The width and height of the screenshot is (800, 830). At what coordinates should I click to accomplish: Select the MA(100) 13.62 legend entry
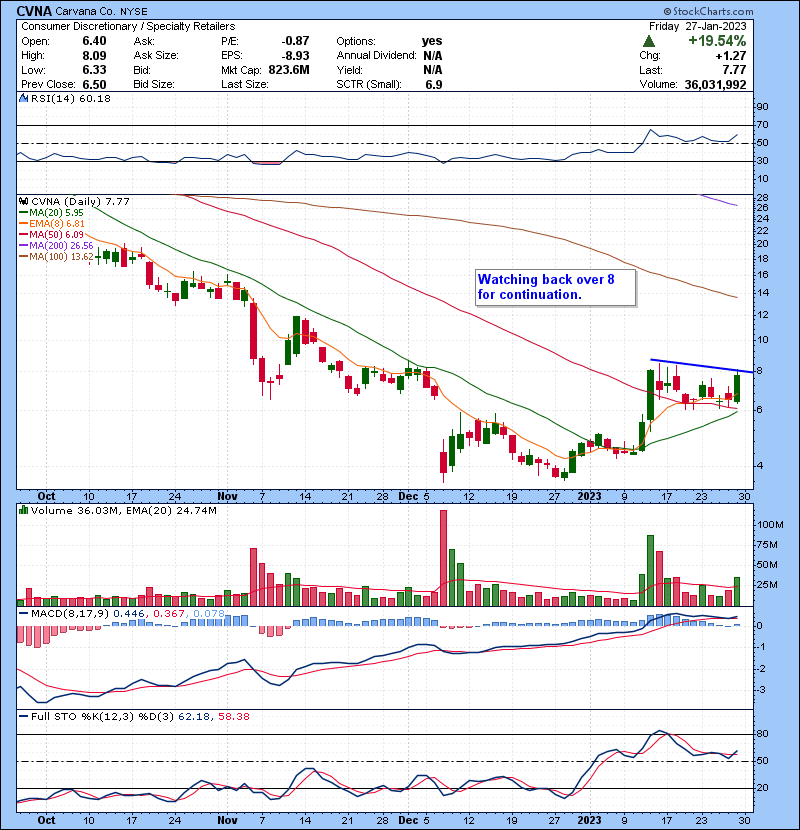(x=57, y=257)
